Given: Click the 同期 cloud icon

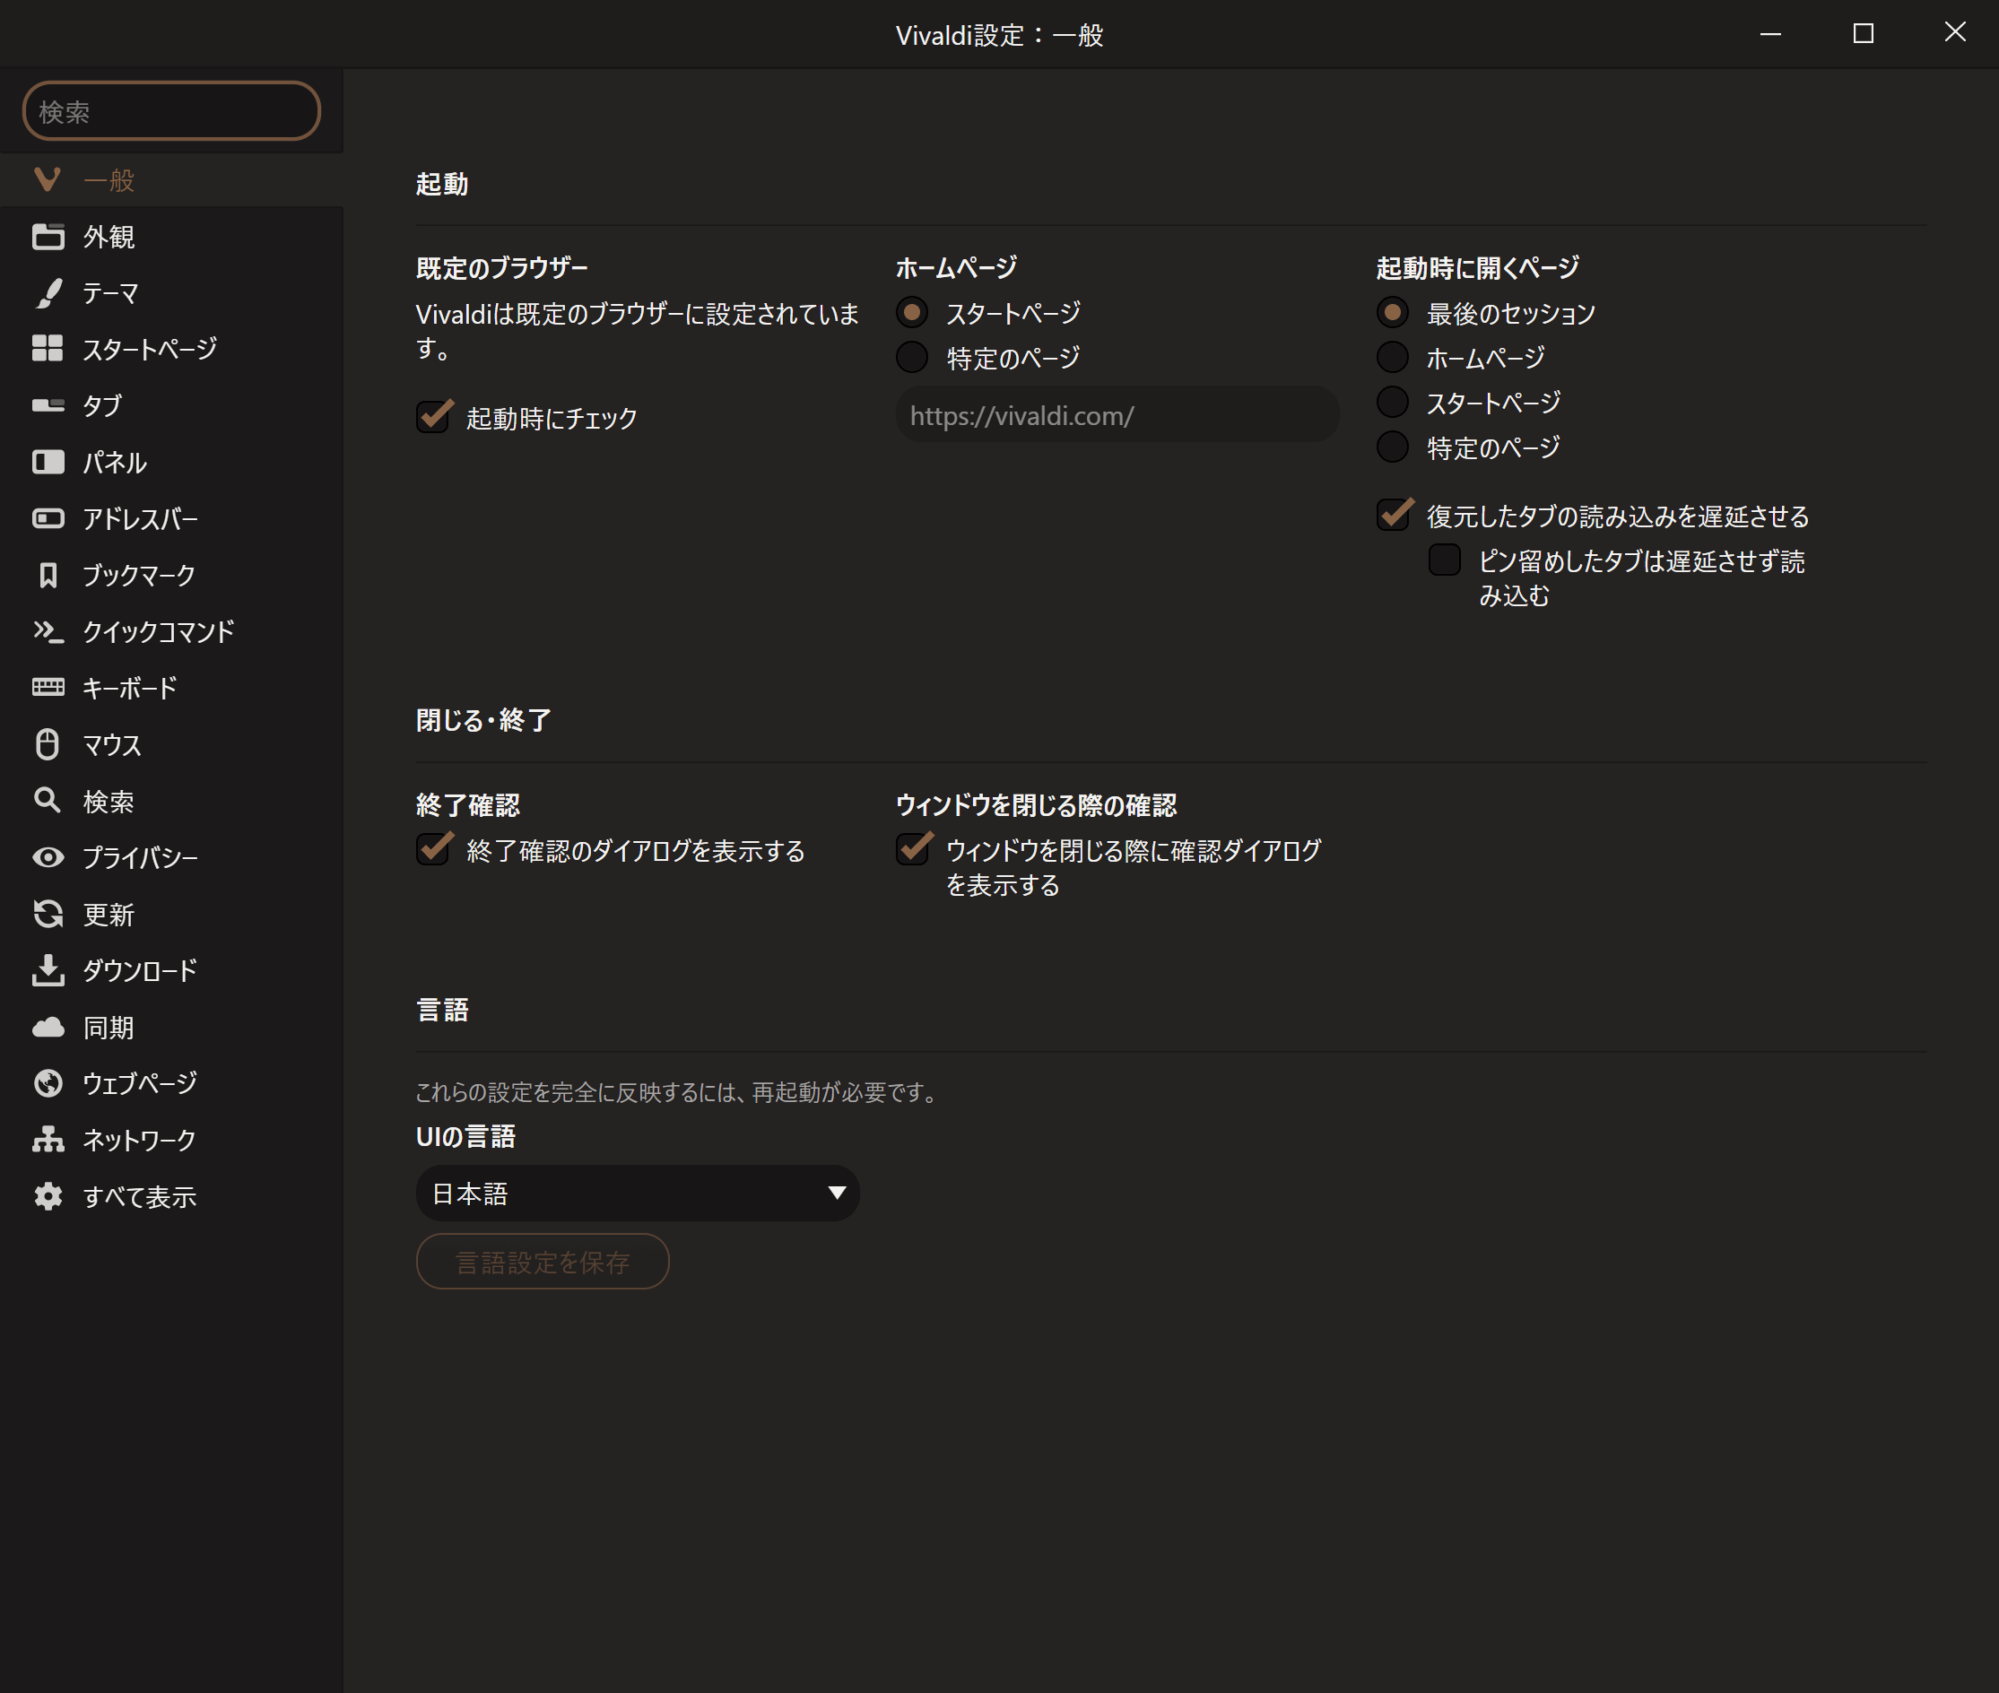Looking at the screenshot, I should 47,1027.
